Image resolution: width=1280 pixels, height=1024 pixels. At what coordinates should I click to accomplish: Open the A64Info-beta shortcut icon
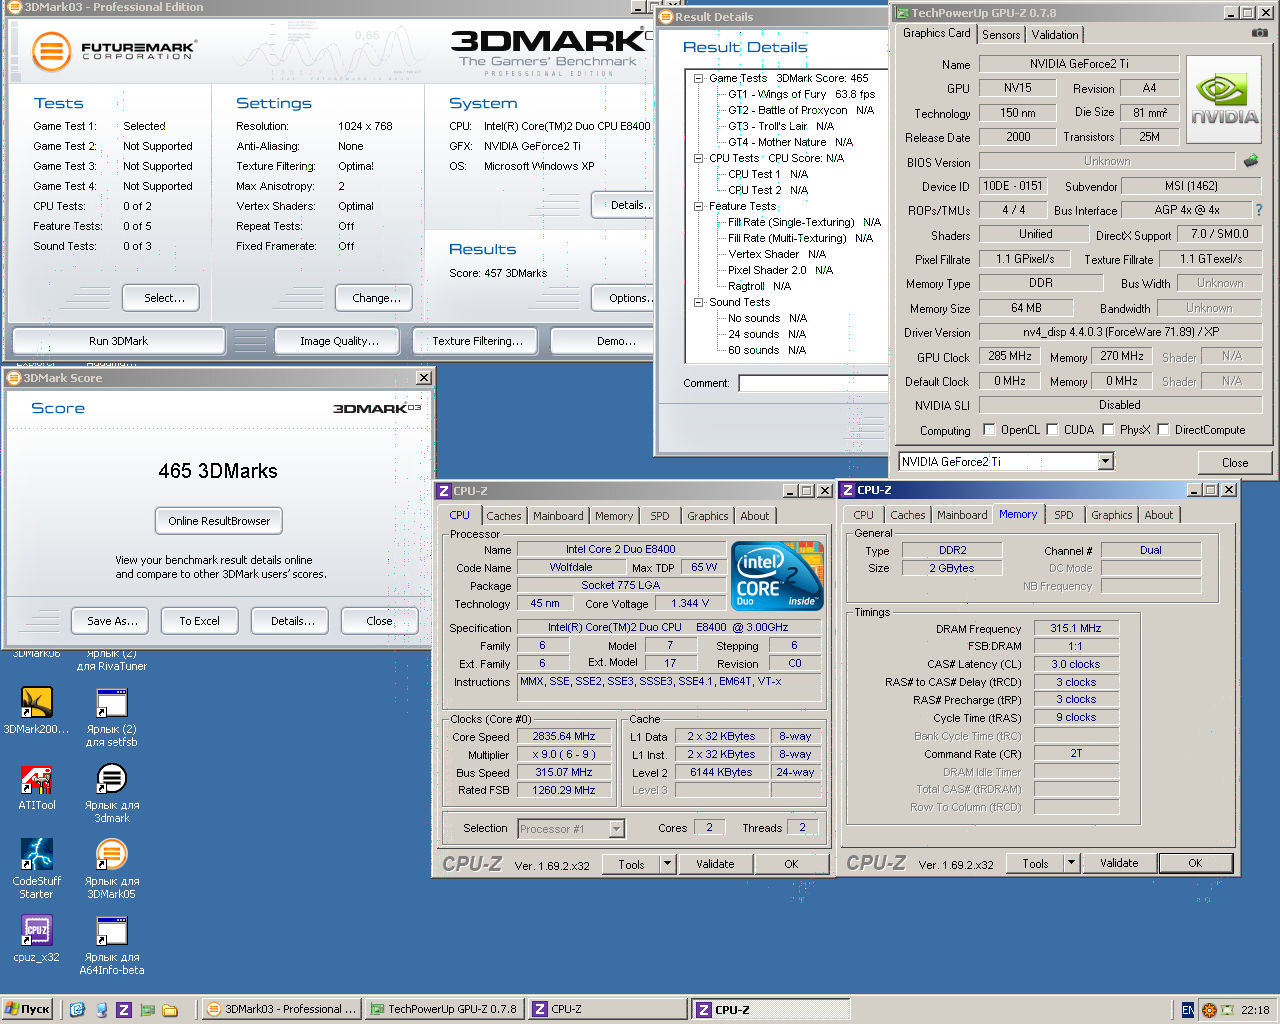click(111, 931)
